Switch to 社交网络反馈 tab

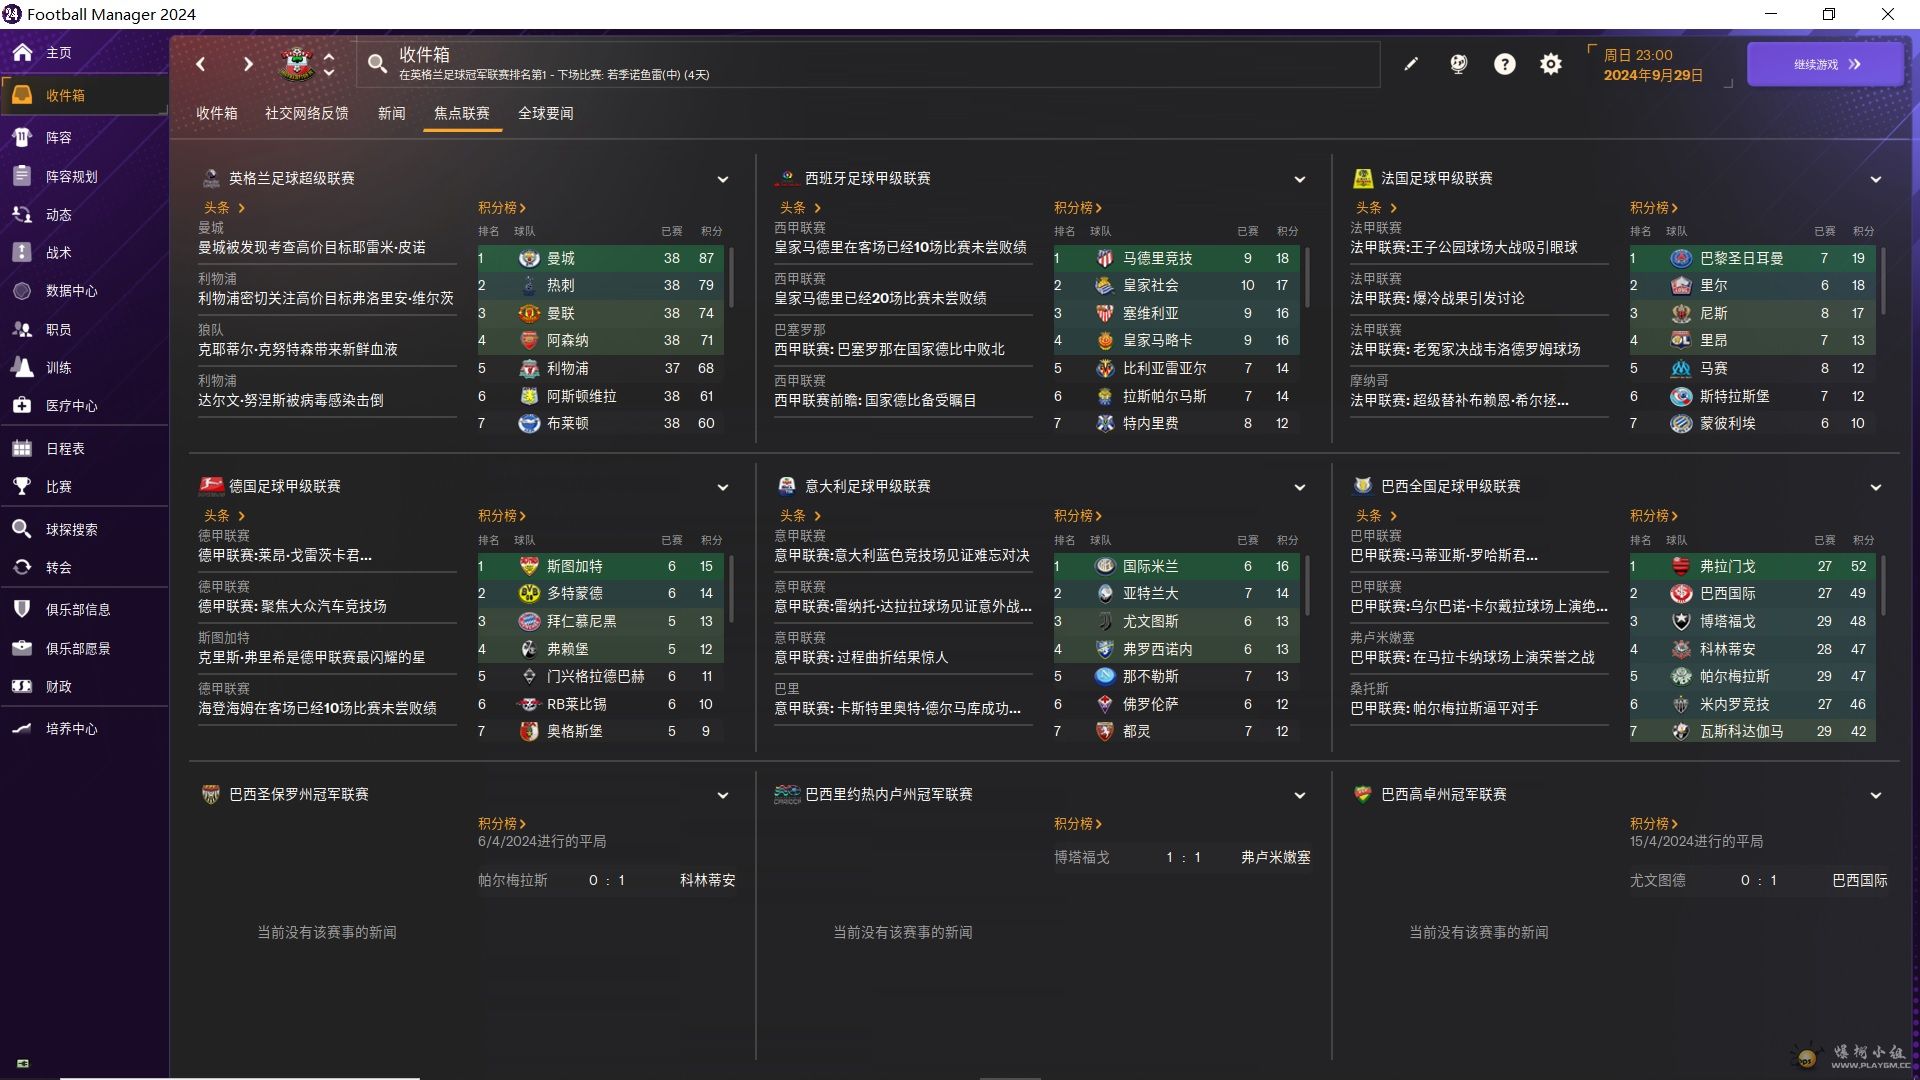coord(306,113)
